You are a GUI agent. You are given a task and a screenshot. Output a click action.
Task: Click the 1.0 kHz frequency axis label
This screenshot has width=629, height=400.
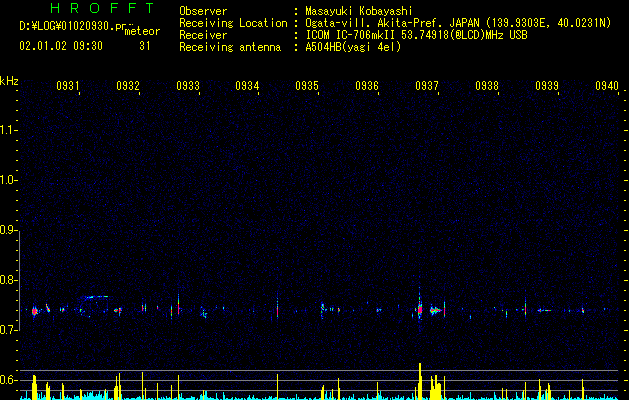tap(9, 180)
